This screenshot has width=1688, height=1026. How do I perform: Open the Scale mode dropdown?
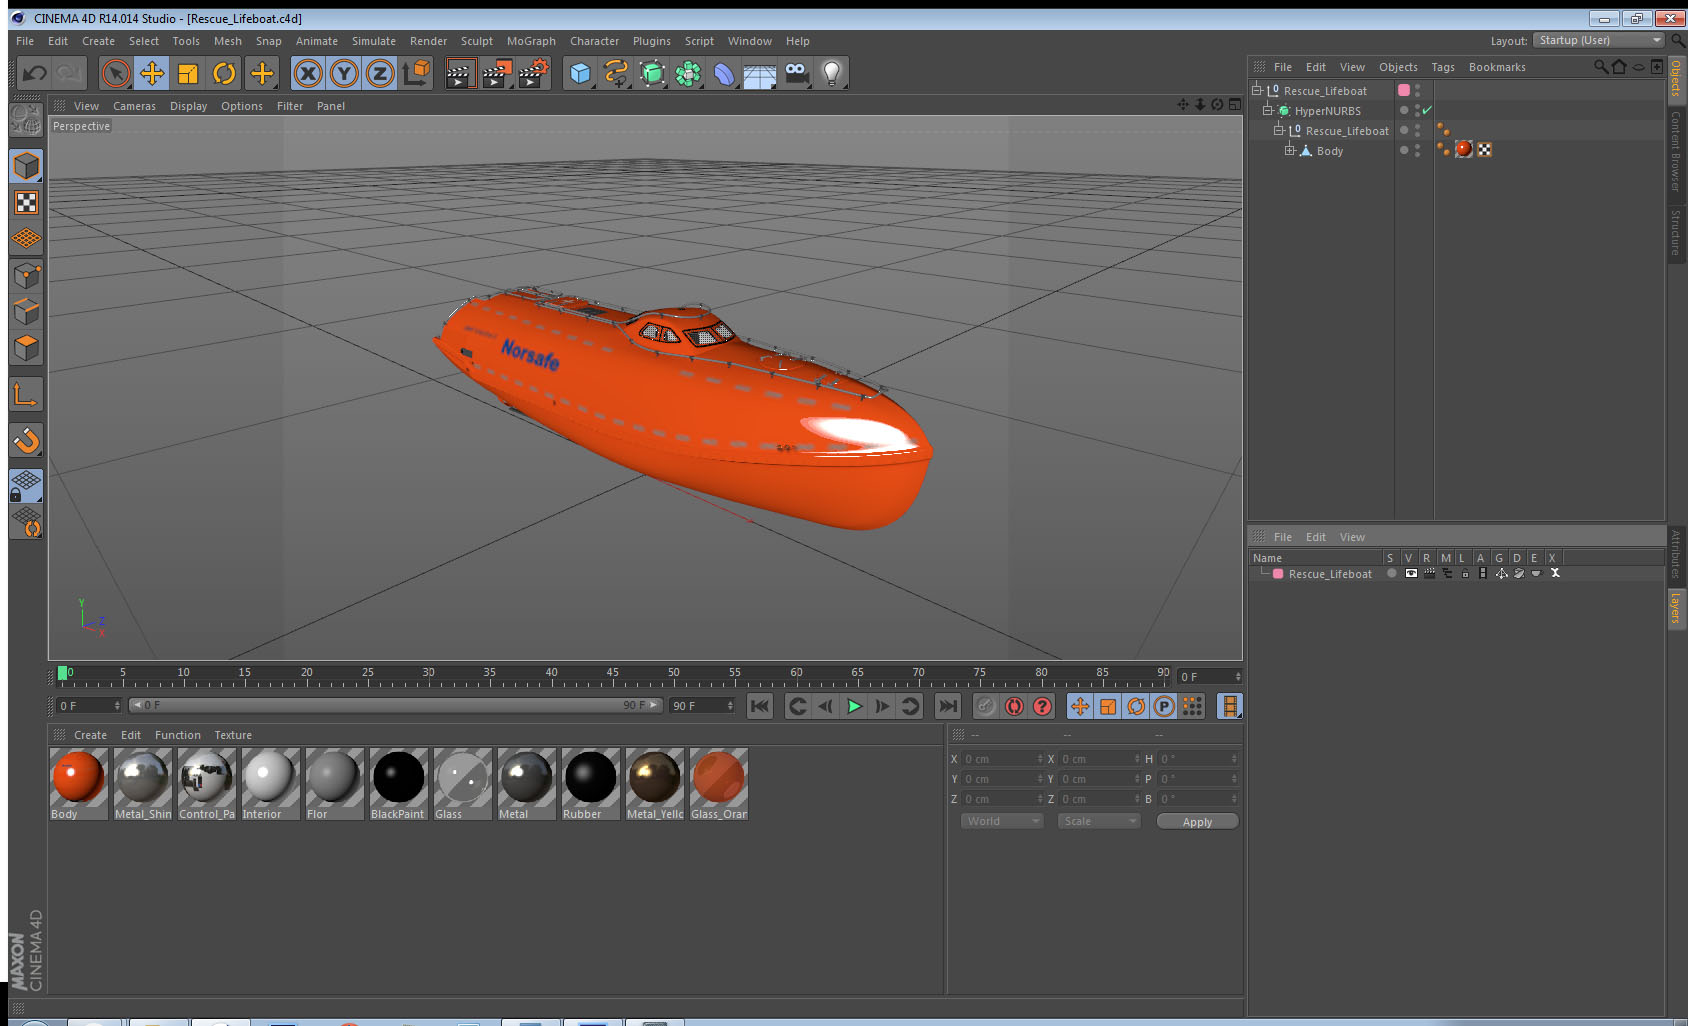(x=1099, y=821)
